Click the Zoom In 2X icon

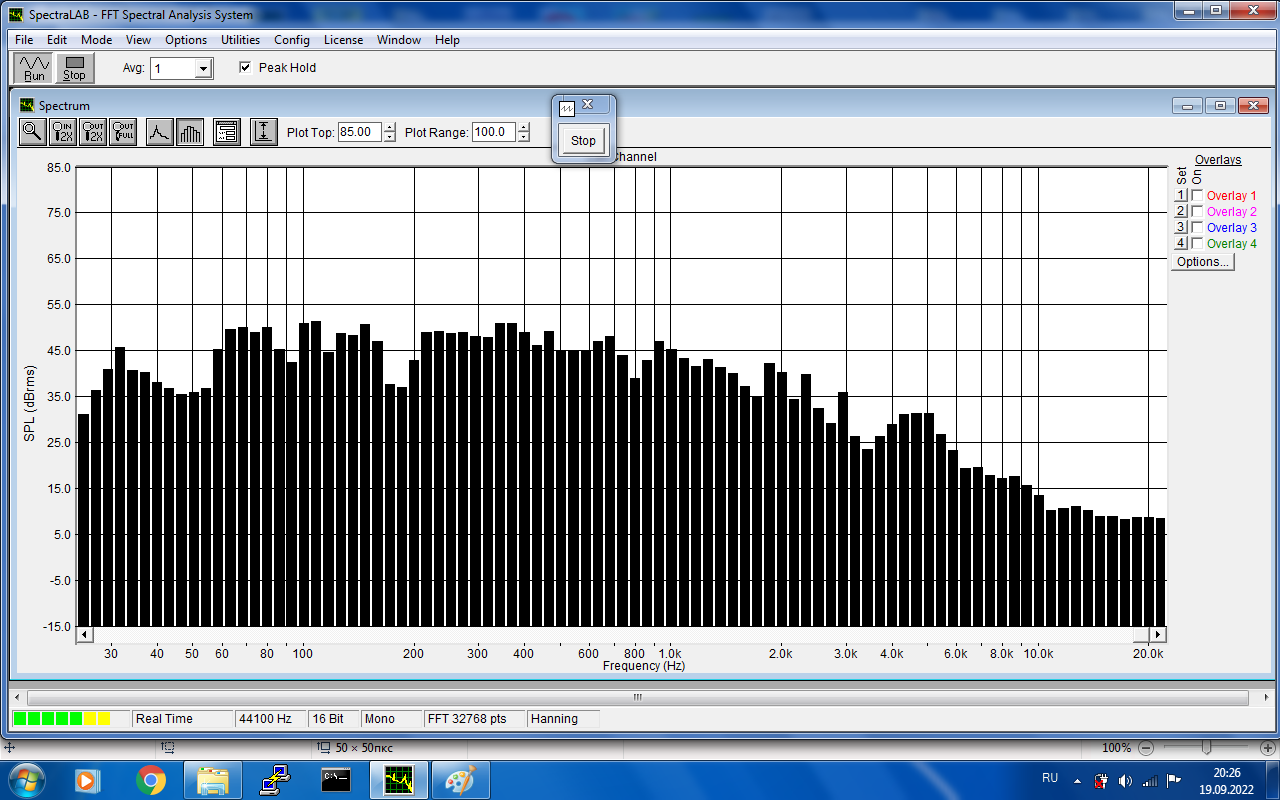coord(63,131)
